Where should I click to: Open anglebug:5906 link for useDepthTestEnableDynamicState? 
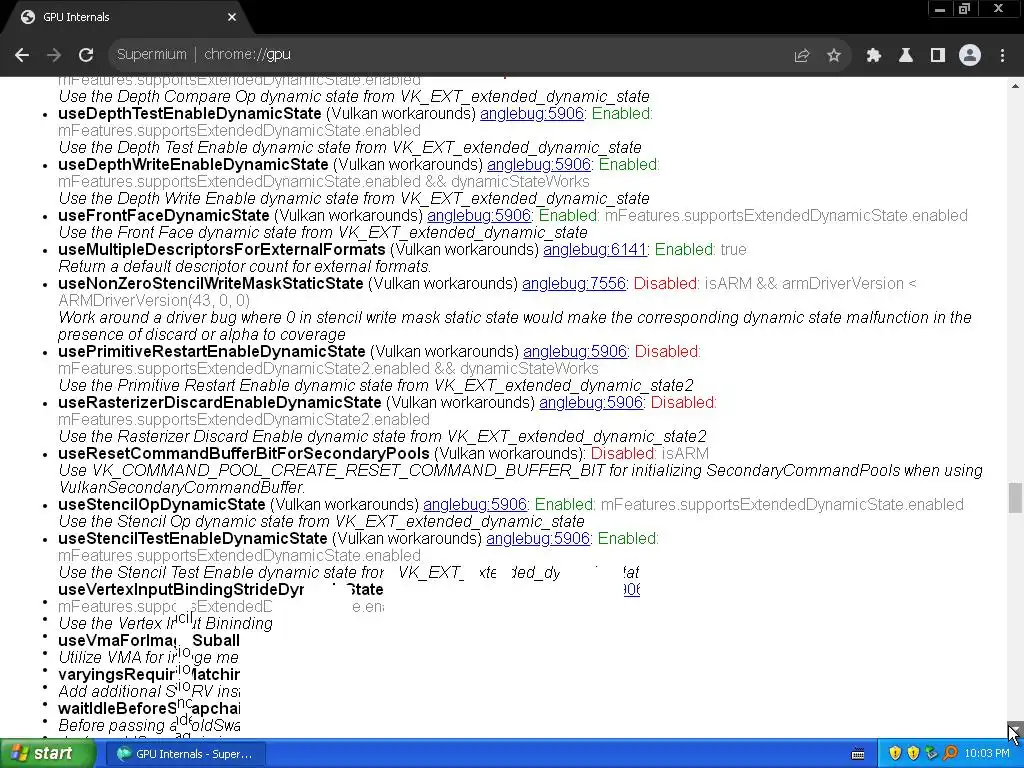point(532,114)
